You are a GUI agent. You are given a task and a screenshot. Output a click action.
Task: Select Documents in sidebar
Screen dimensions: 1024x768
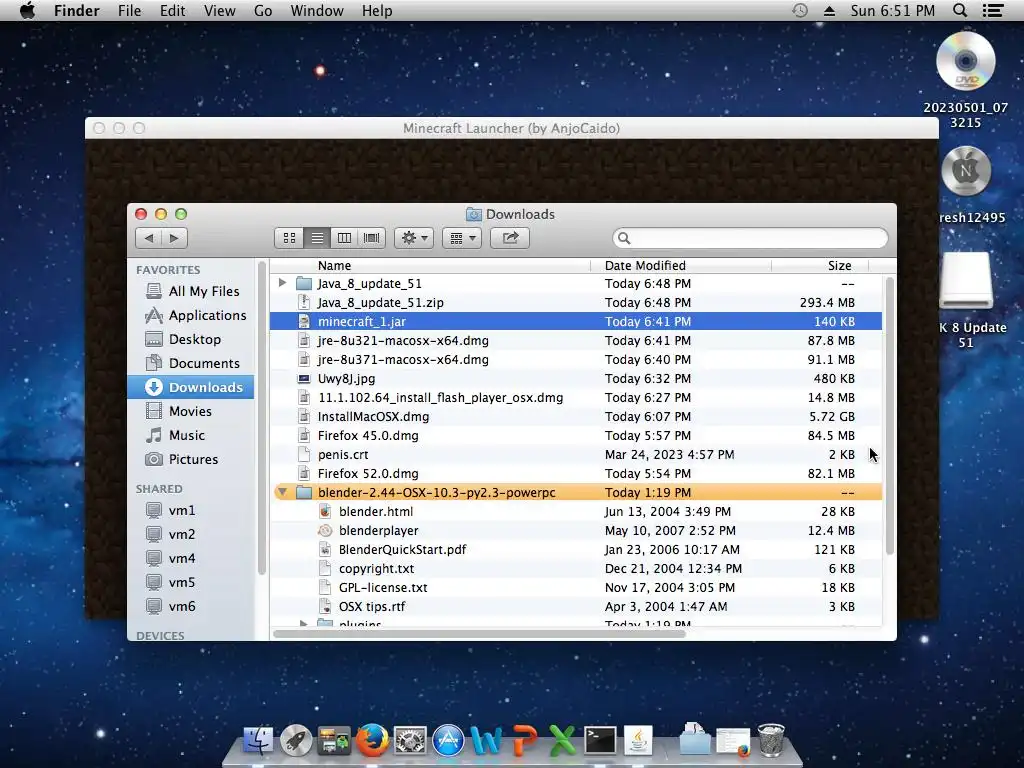[193, 363]
